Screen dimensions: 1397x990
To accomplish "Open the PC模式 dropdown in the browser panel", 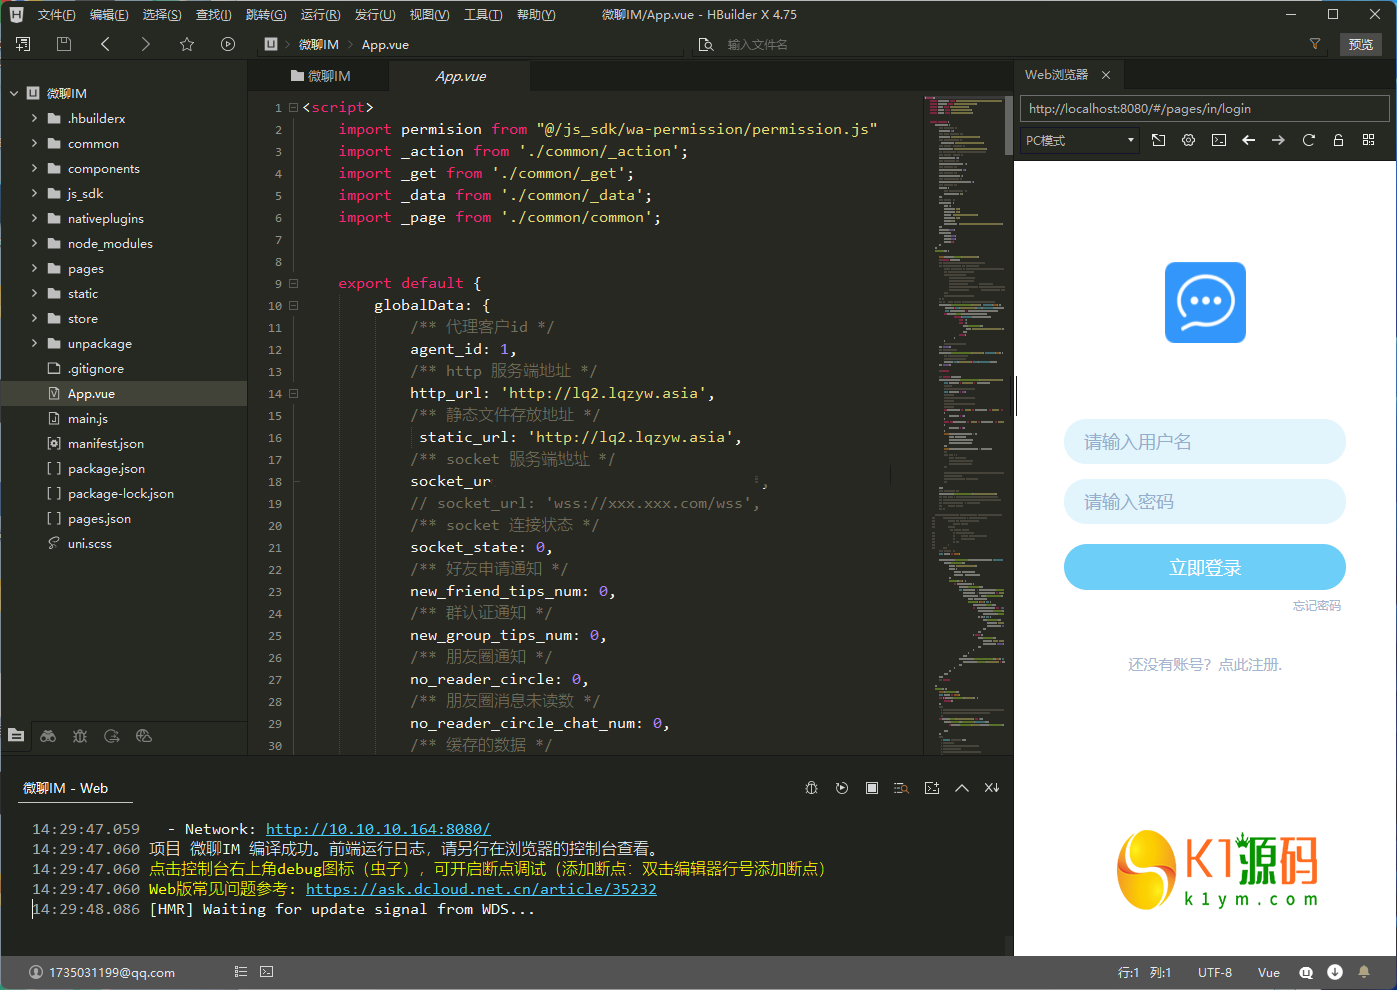I will pyautogui.click(x=1080, y=140).
